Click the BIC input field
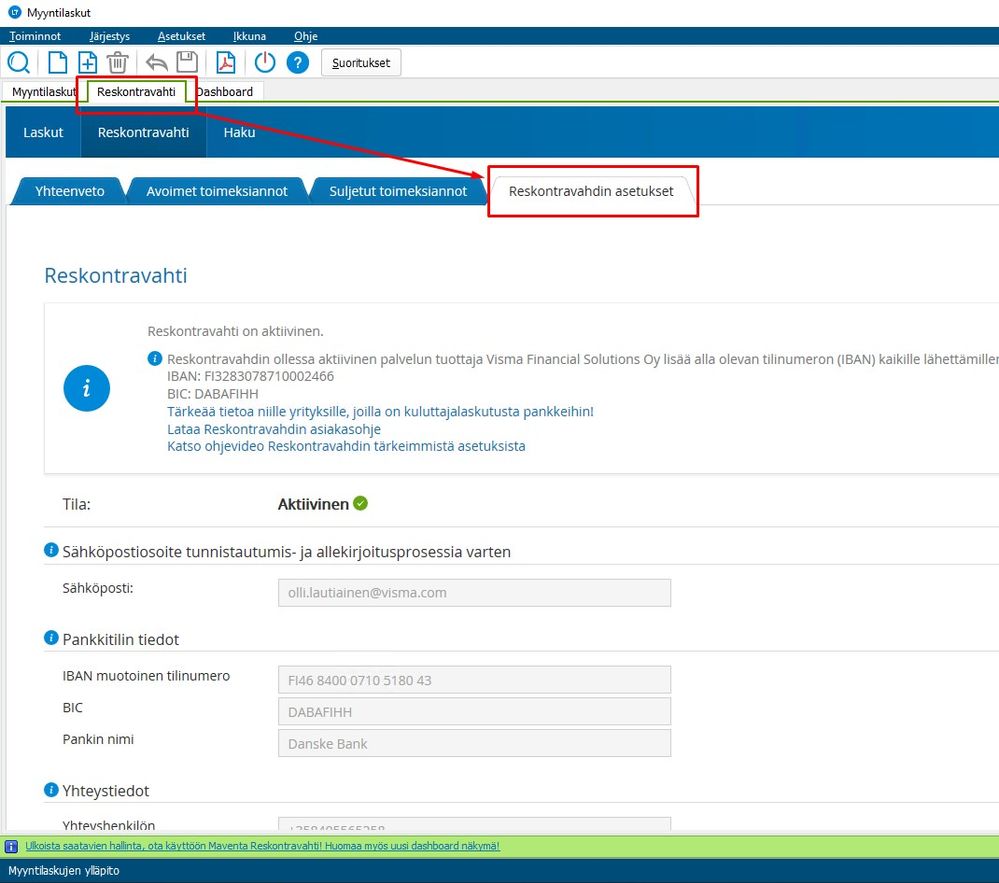999x883 pixels. [475, 712]
